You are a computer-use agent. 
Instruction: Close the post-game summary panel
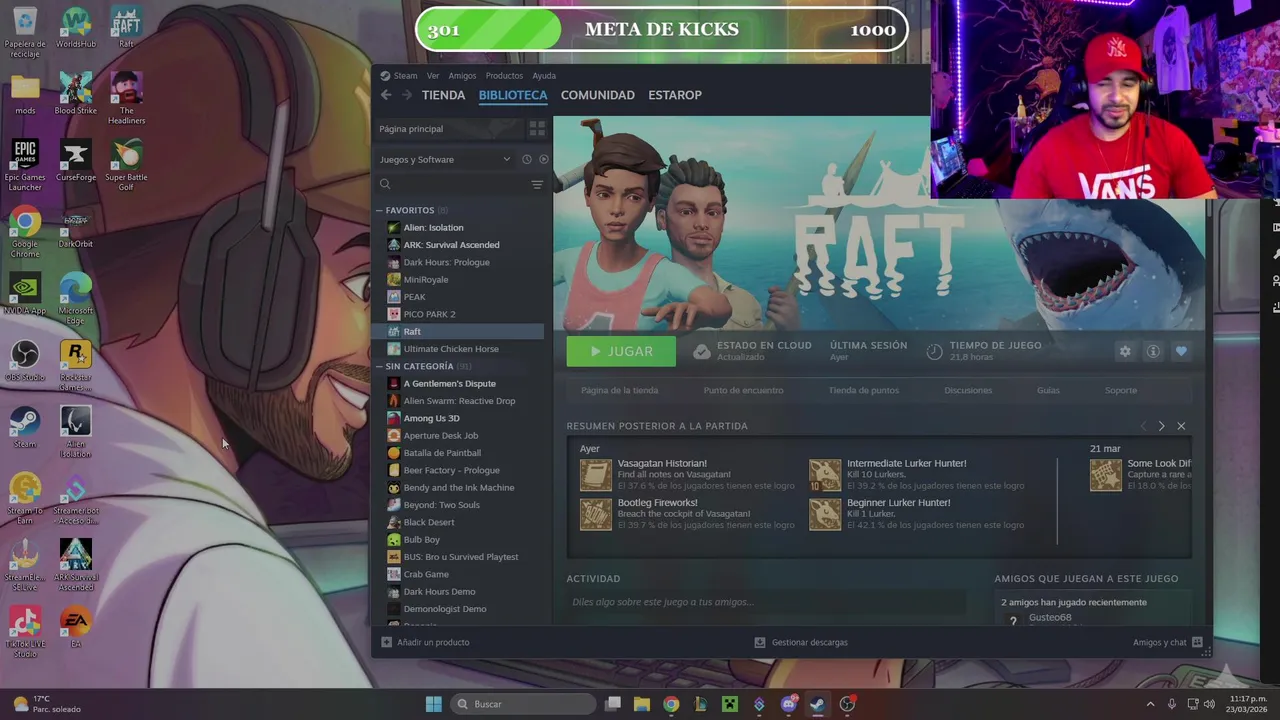pos(1181,426)
